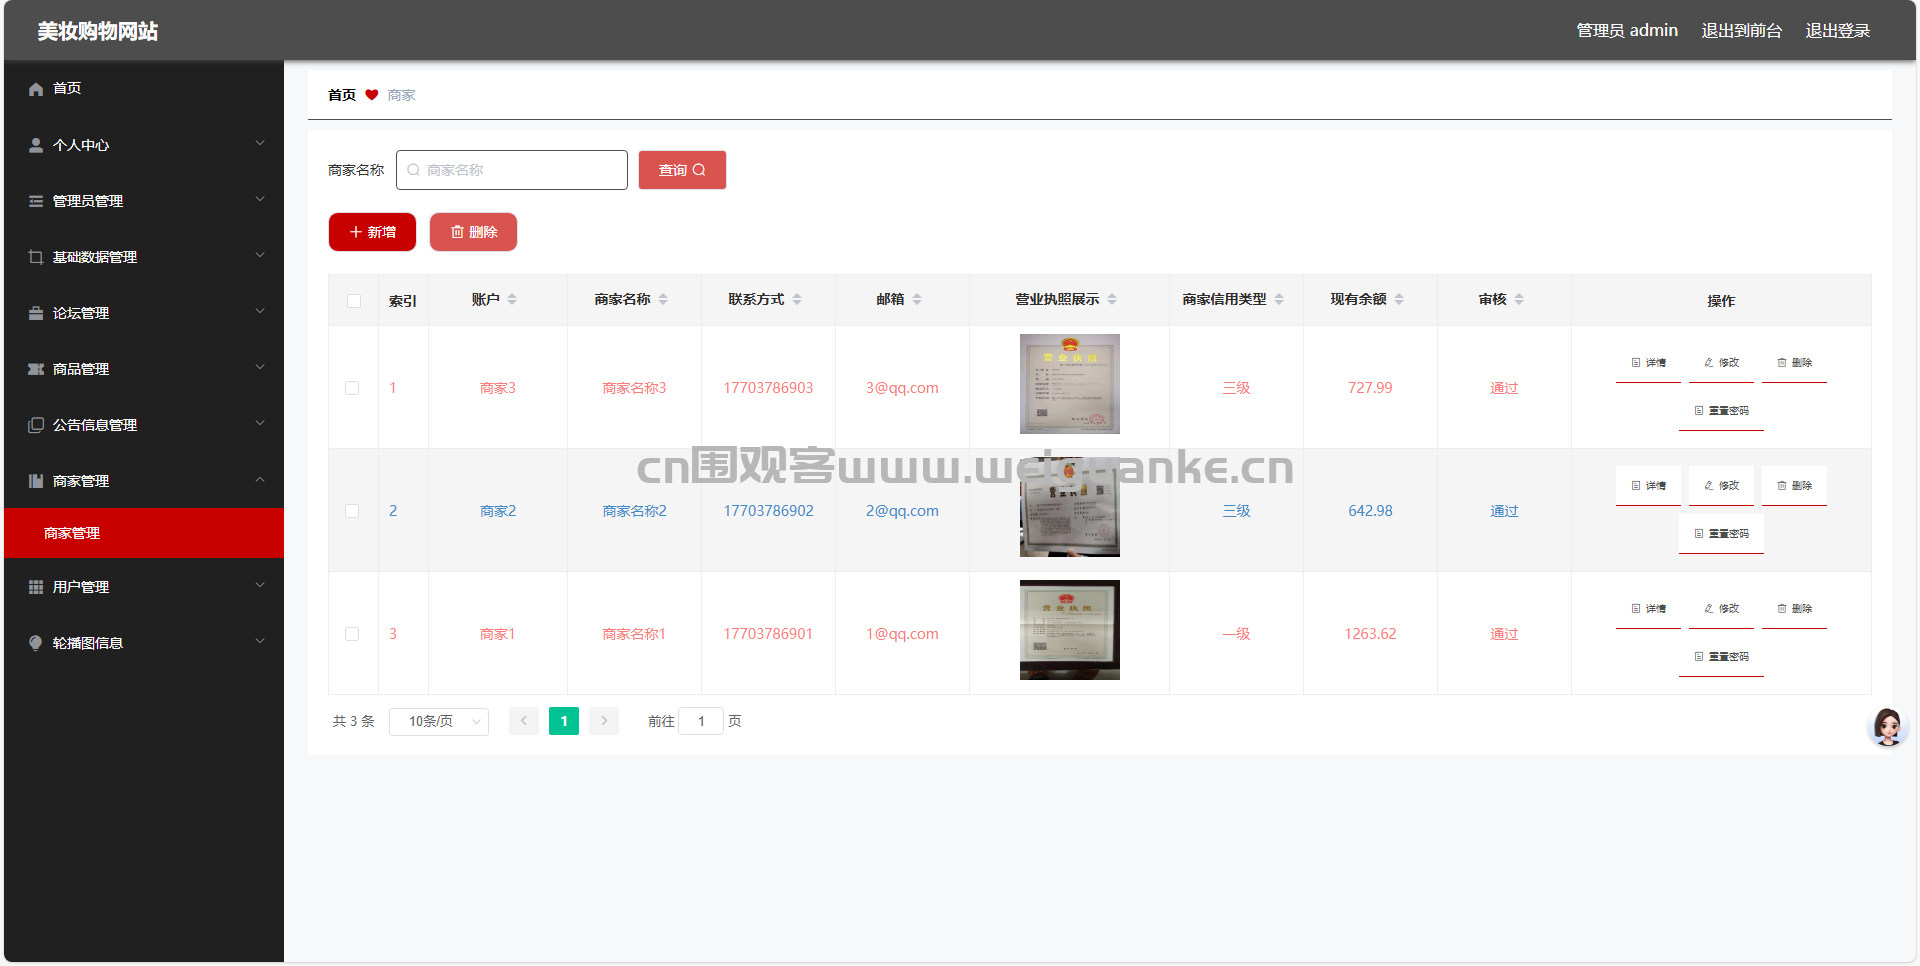Expand the 轮播图信息 menu chevron
Screen dimensions: 1920x966
click(260, 641)
